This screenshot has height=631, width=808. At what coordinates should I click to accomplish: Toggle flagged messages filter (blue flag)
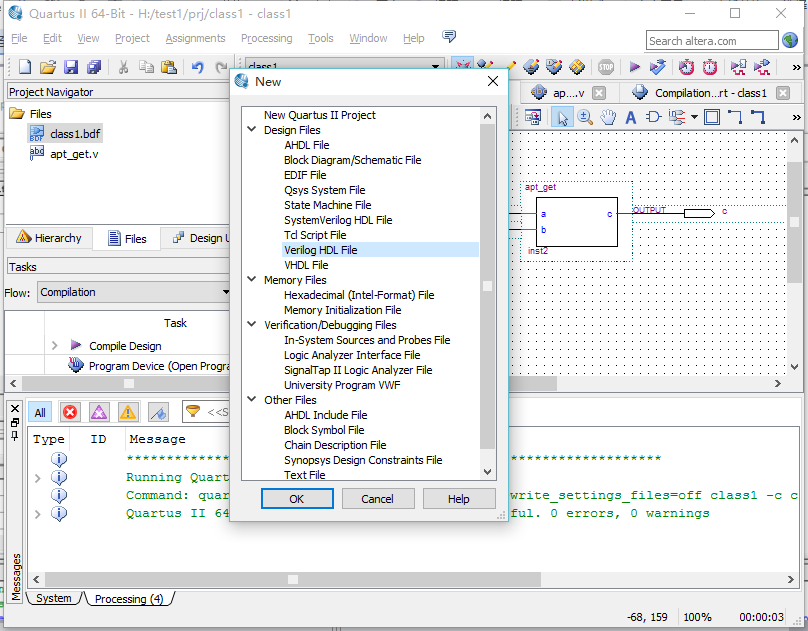[x=158, y=413]
